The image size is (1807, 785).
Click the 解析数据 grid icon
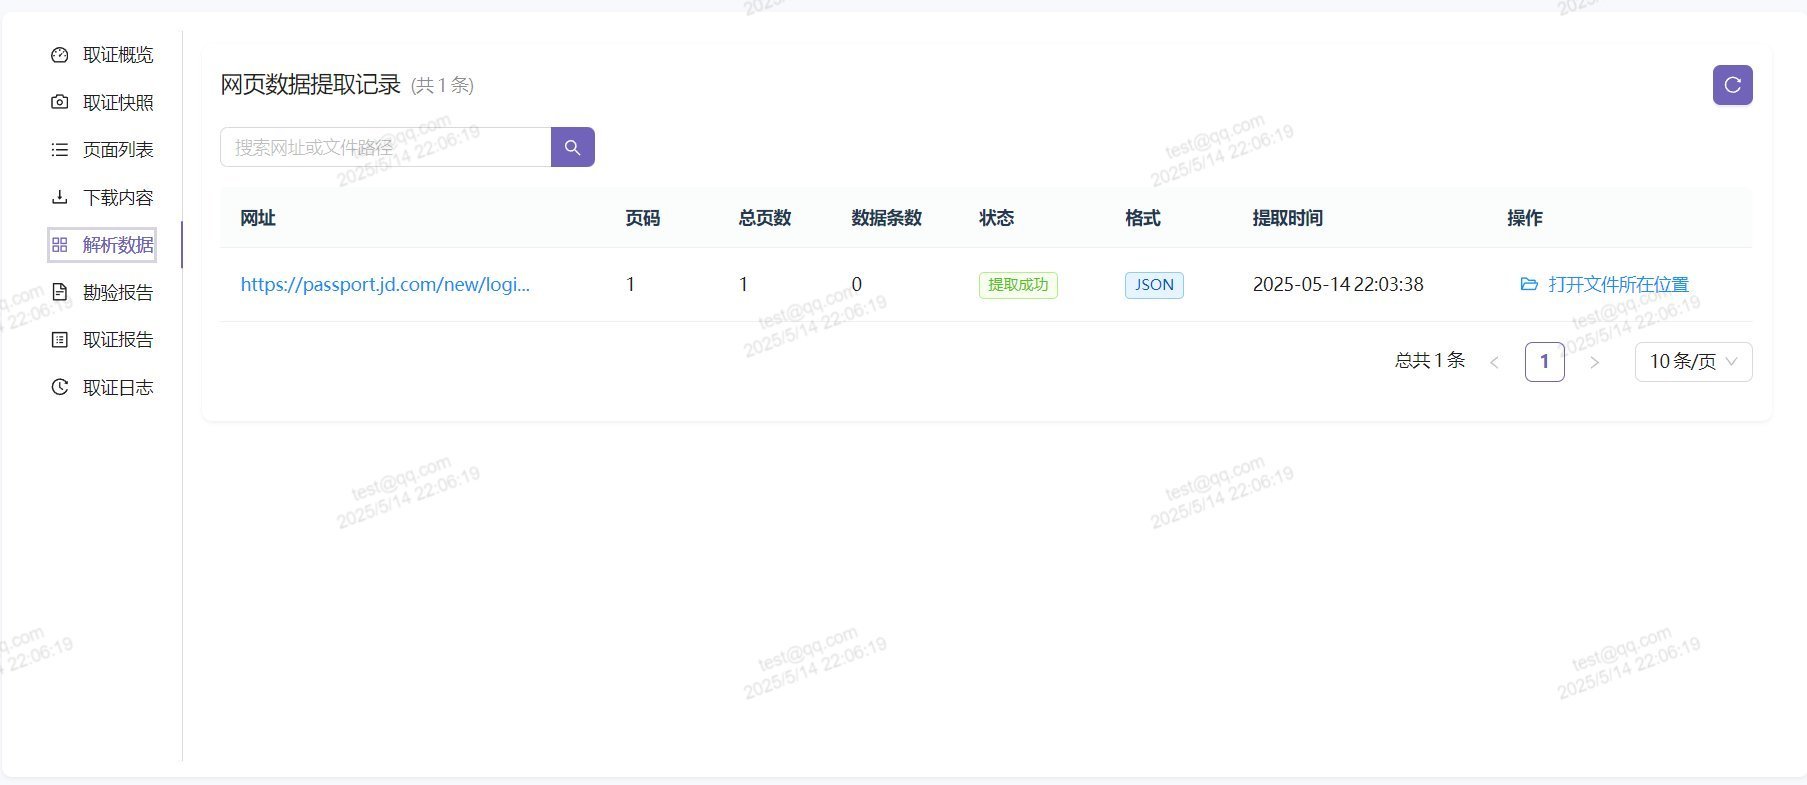(60, 245)
